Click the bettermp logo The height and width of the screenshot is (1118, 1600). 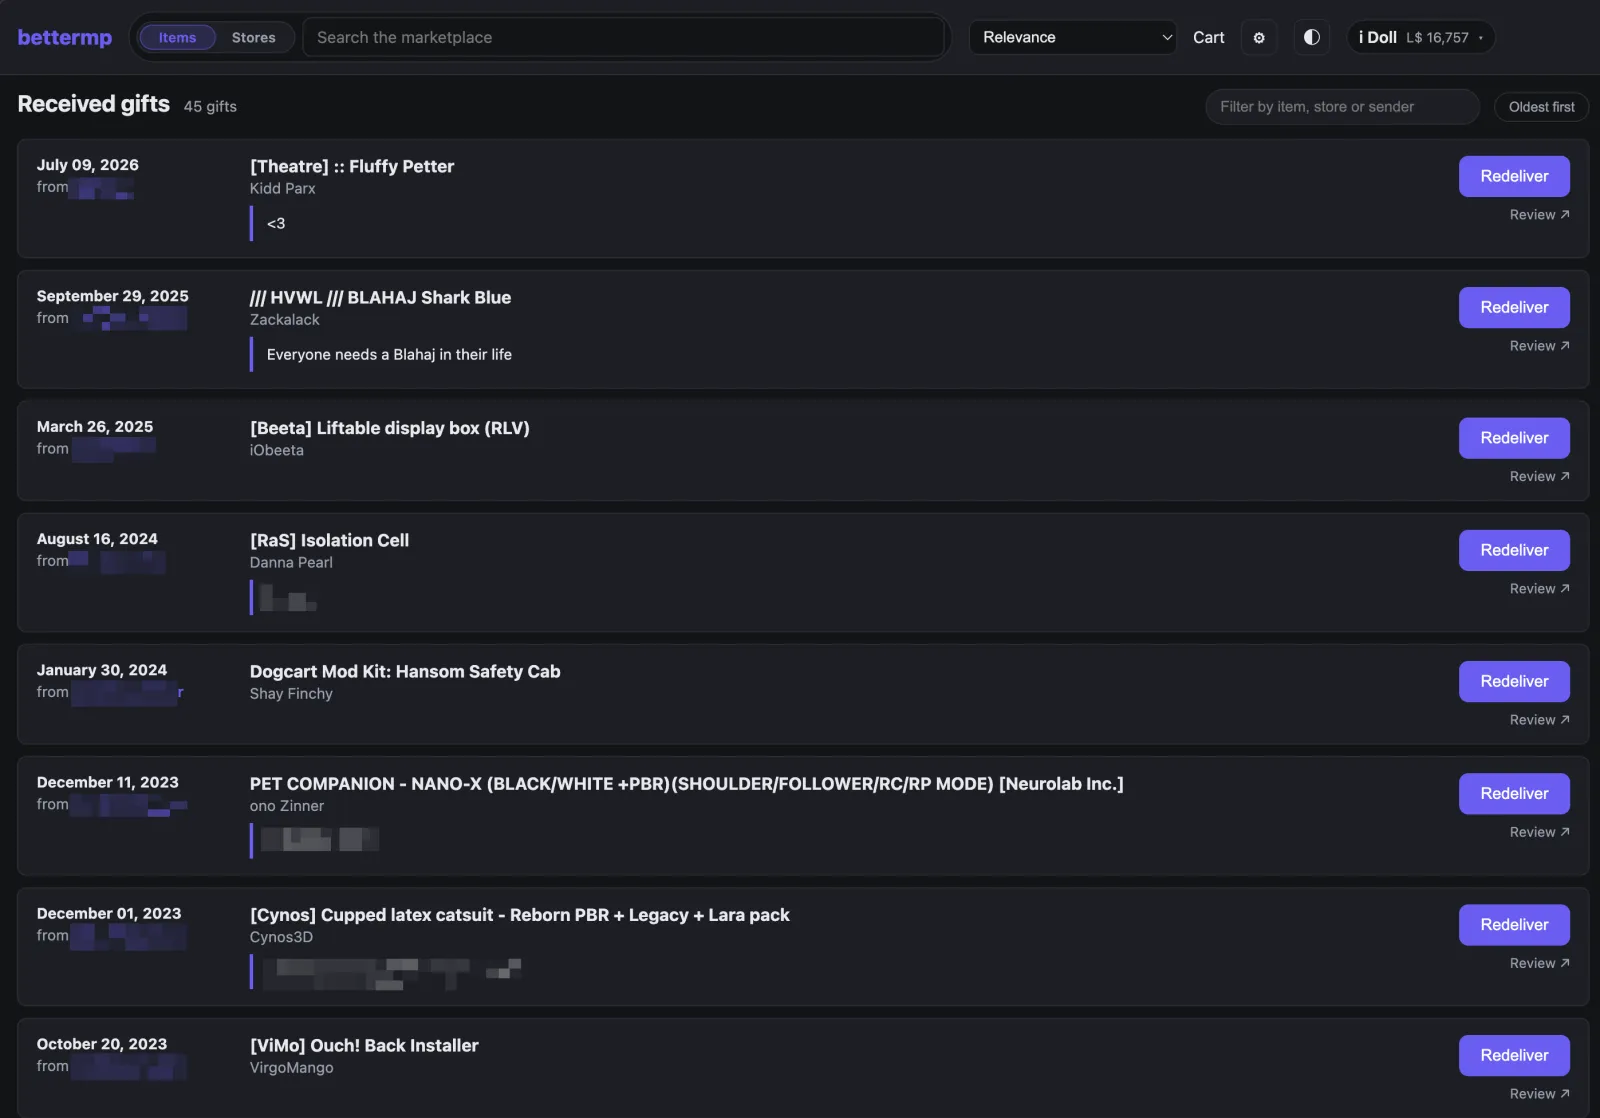(x=65, y=38)
